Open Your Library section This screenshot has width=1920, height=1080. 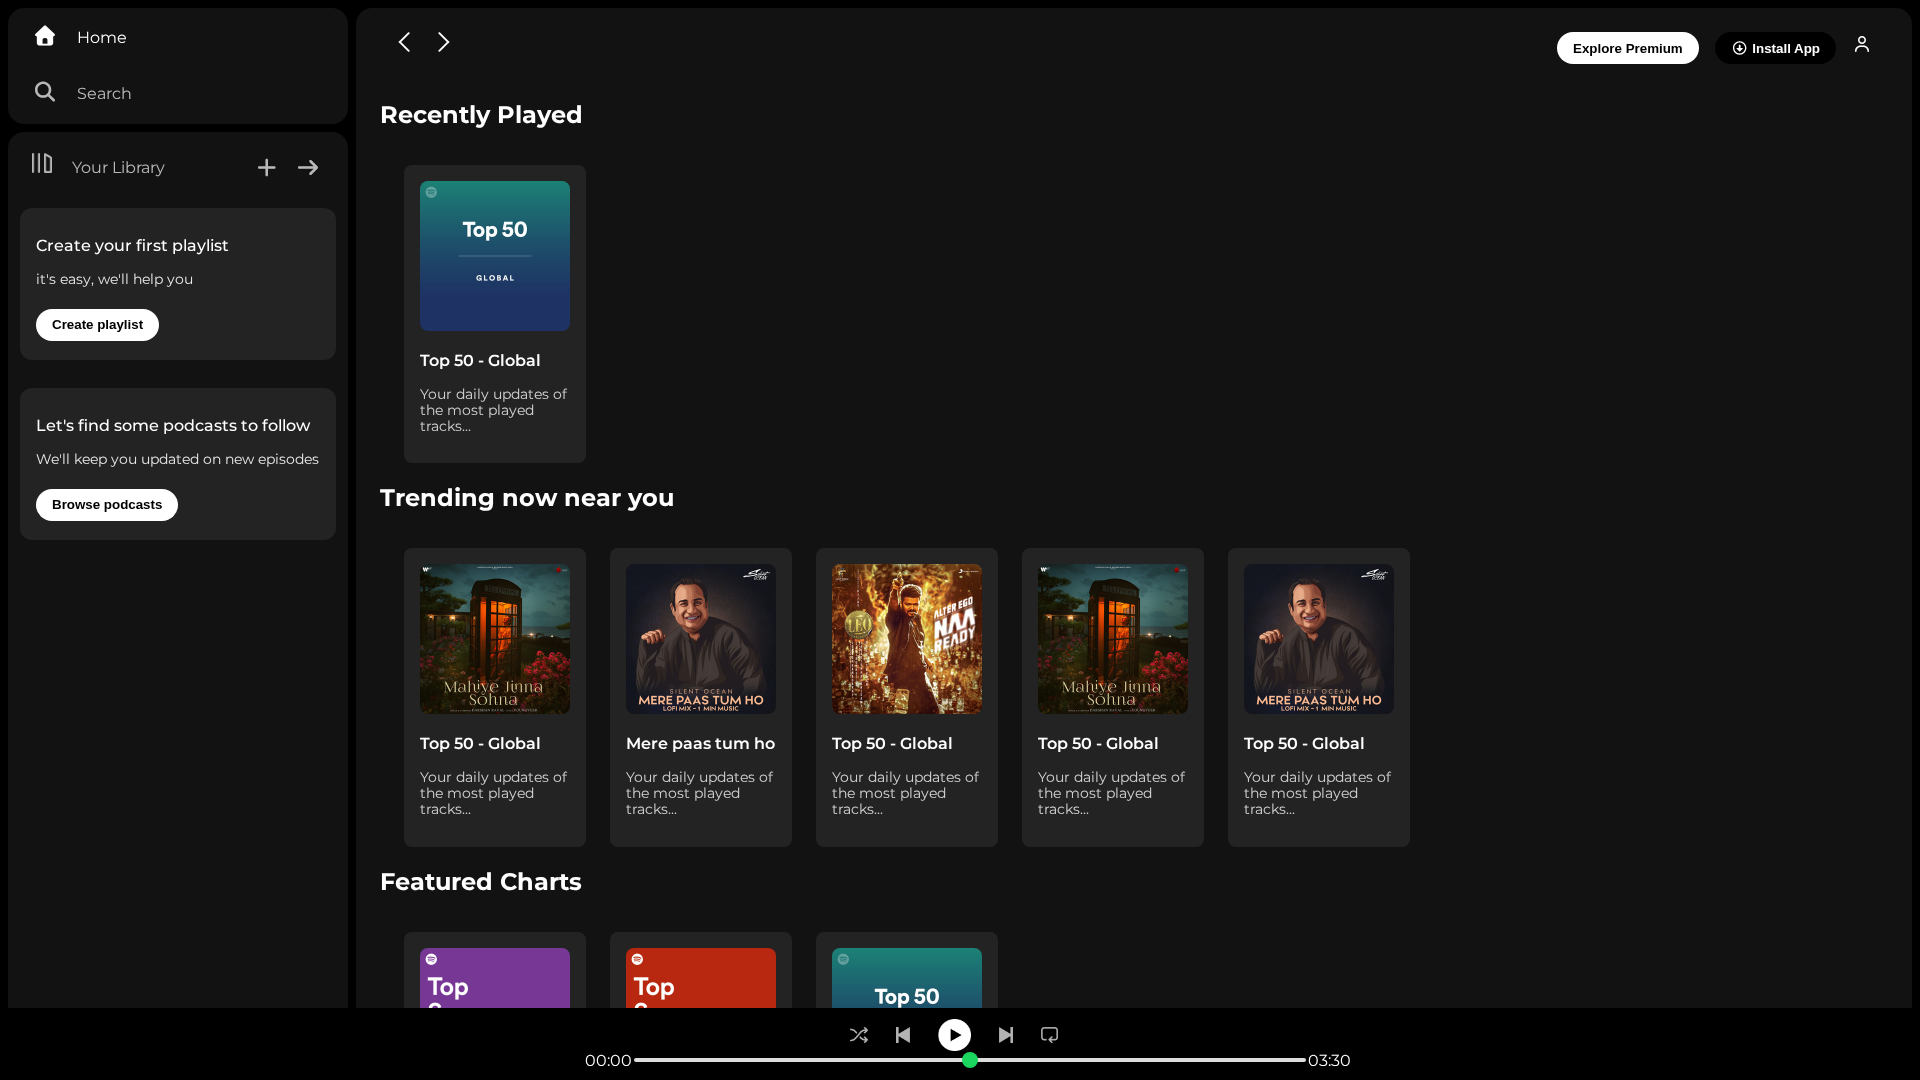point(98,166)
